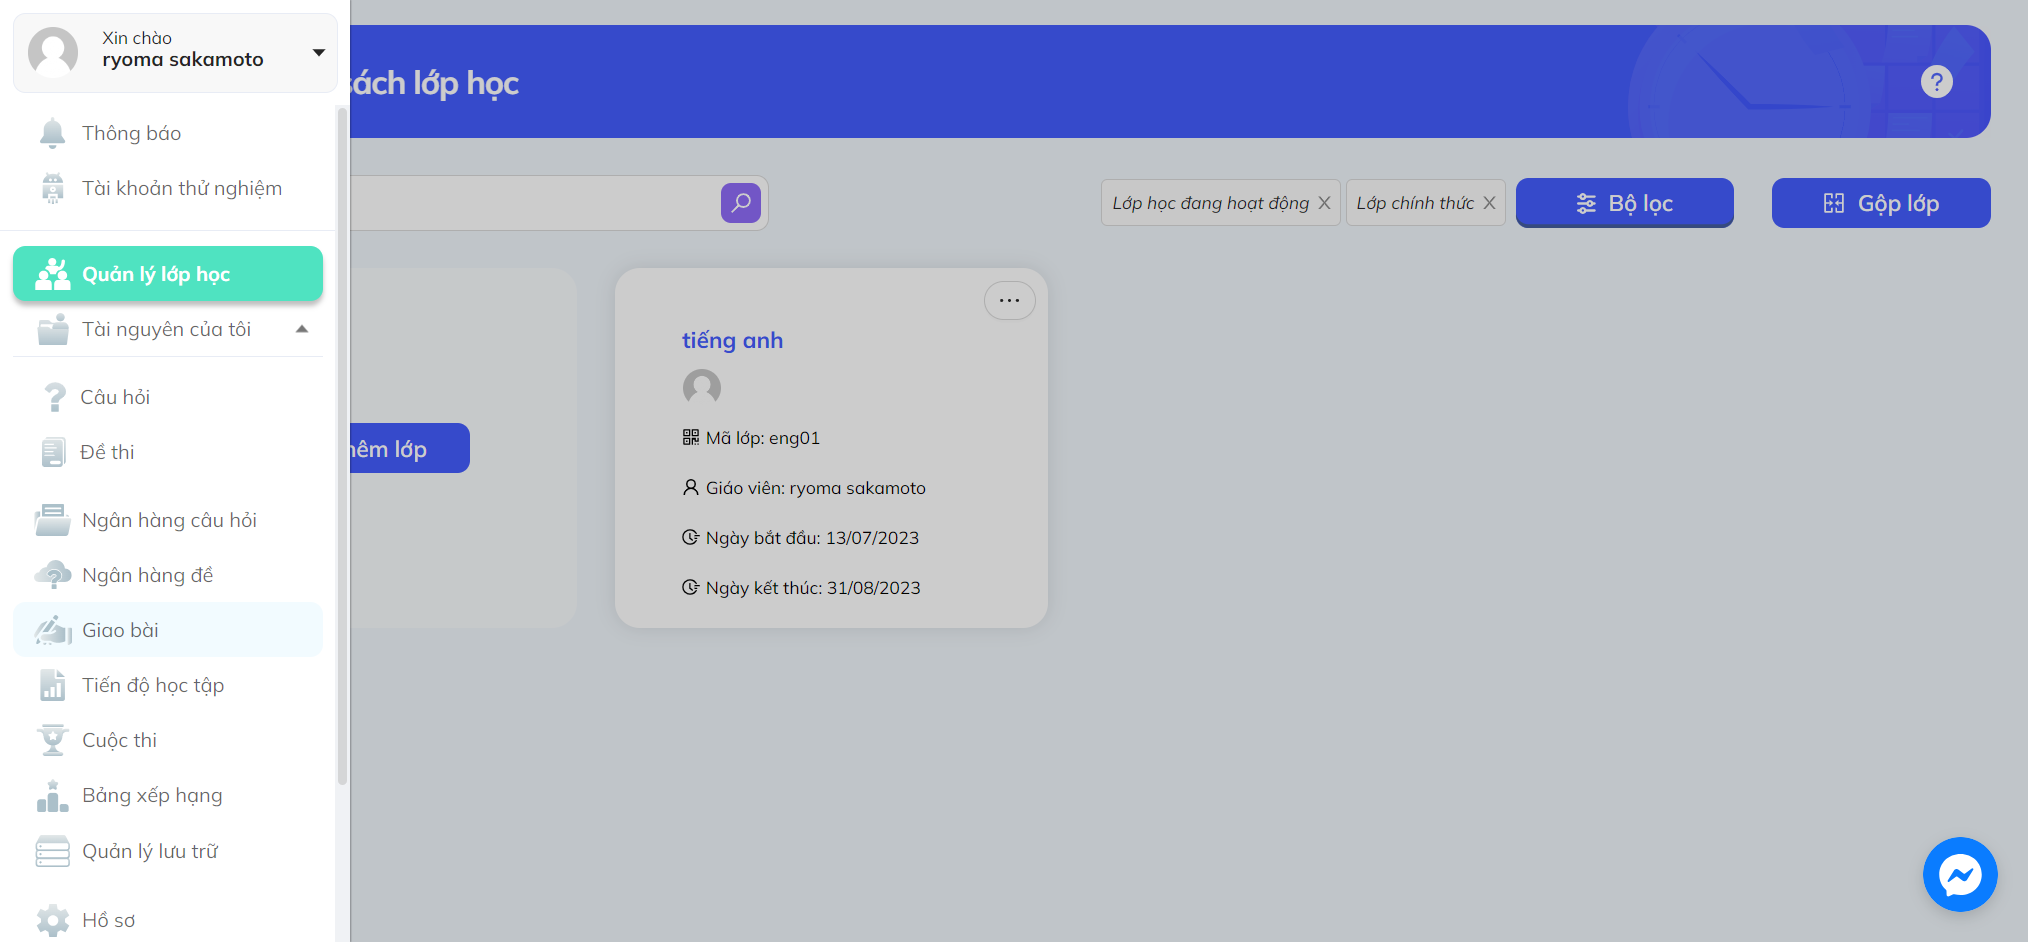Open the Messenger chat bubble
The height and width of the screenshot is (942, 2028).
coord(1960,875)
